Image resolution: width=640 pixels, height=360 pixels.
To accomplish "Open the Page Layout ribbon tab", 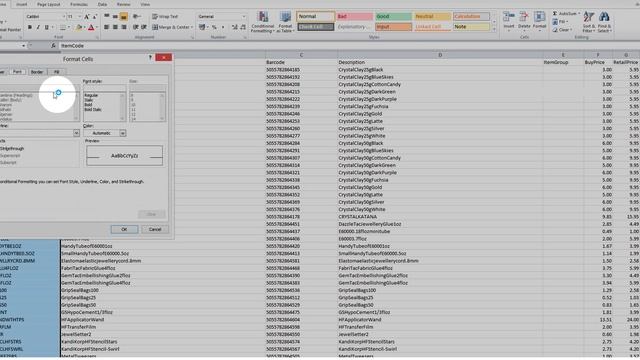I will [49, 4].
